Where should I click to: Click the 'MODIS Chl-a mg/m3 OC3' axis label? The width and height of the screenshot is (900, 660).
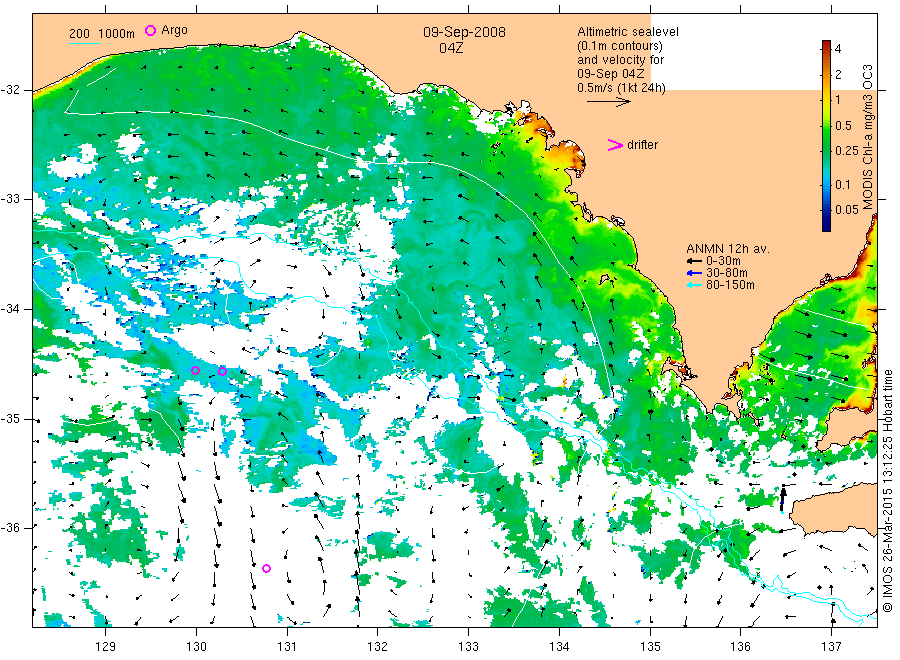coord(867,137)
